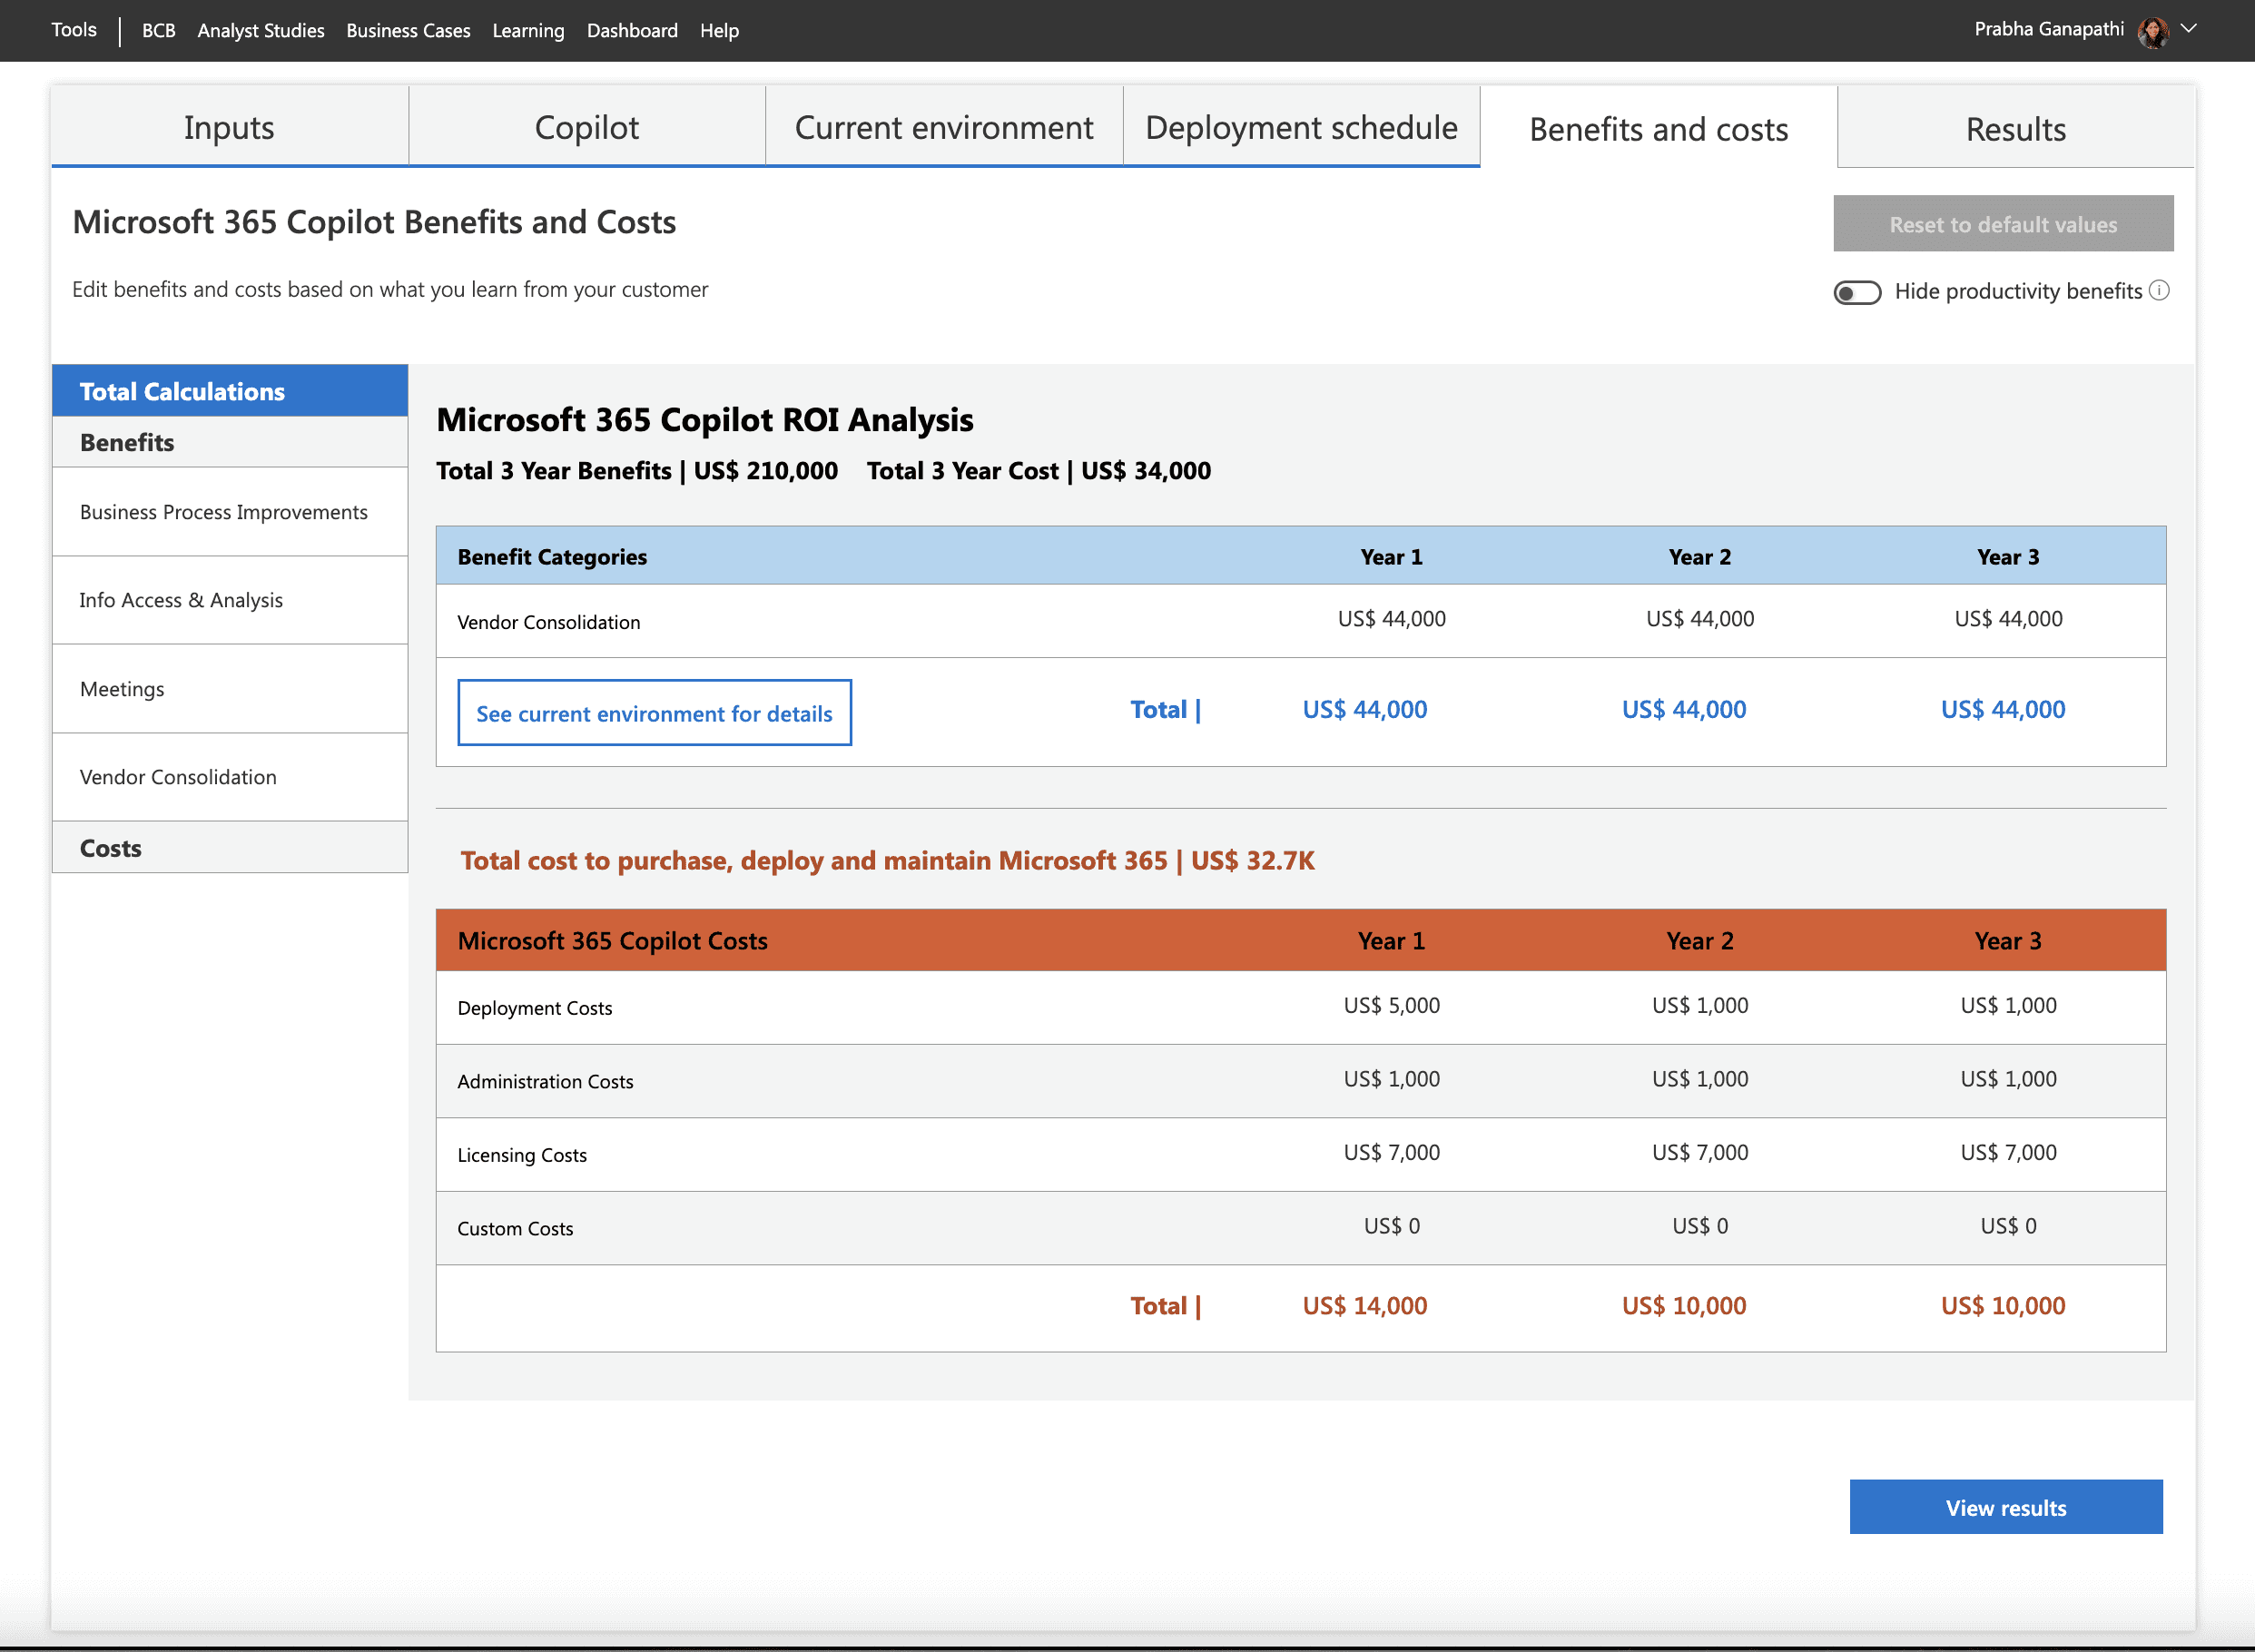Expand the user account dropdown chevron
Image resolution: width=2255 pixels, height=1652 pixels.
coord(2188,29)
